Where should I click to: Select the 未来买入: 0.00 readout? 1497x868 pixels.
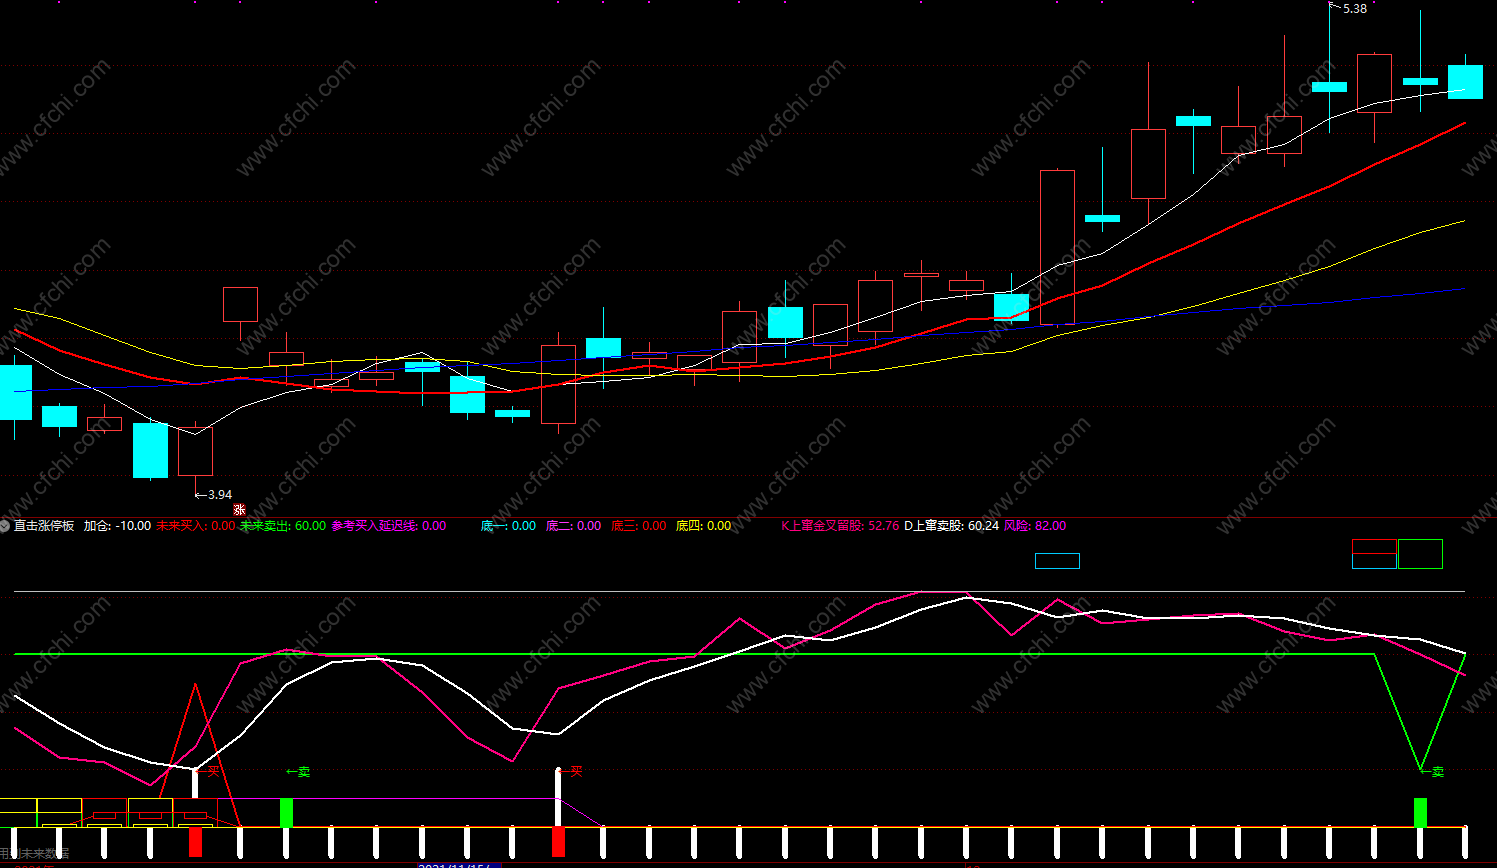(x=196, y=526)
